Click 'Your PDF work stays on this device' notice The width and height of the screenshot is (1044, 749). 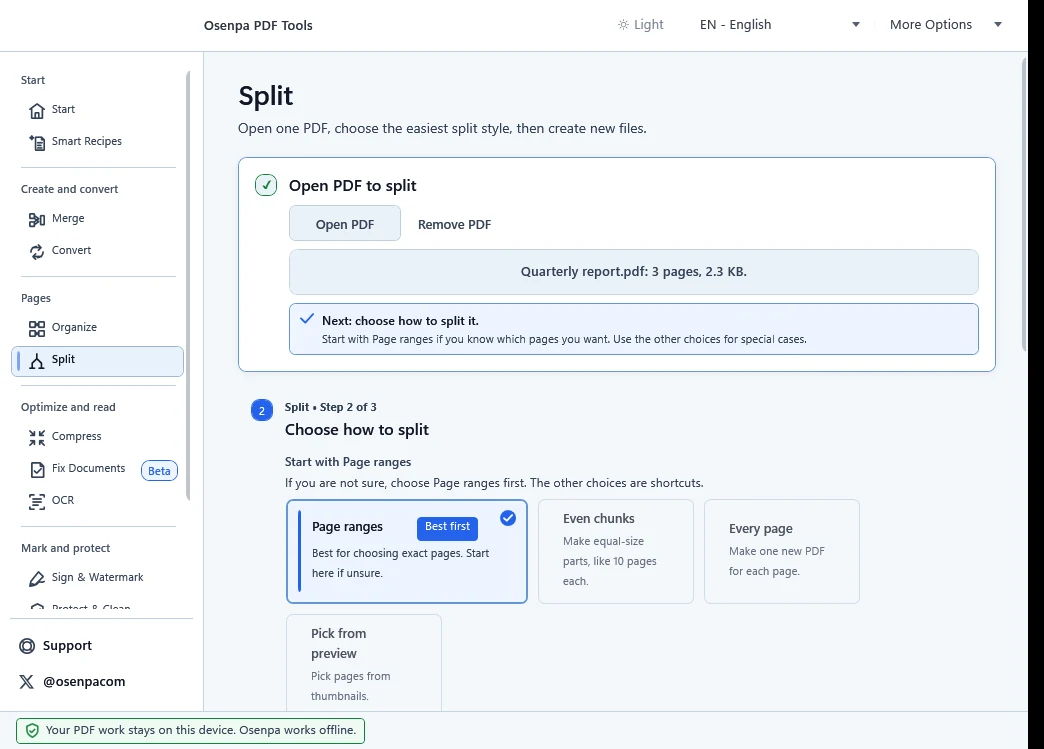point(190,730)
